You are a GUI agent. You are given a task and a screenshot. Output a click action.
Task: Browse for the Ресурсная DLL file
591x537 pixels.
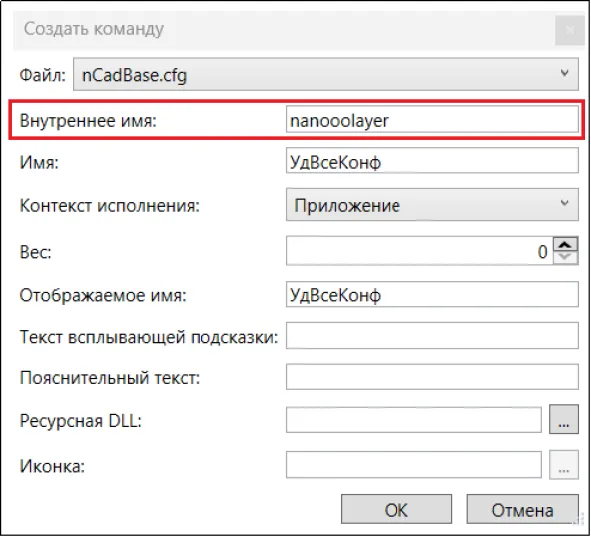563,419
